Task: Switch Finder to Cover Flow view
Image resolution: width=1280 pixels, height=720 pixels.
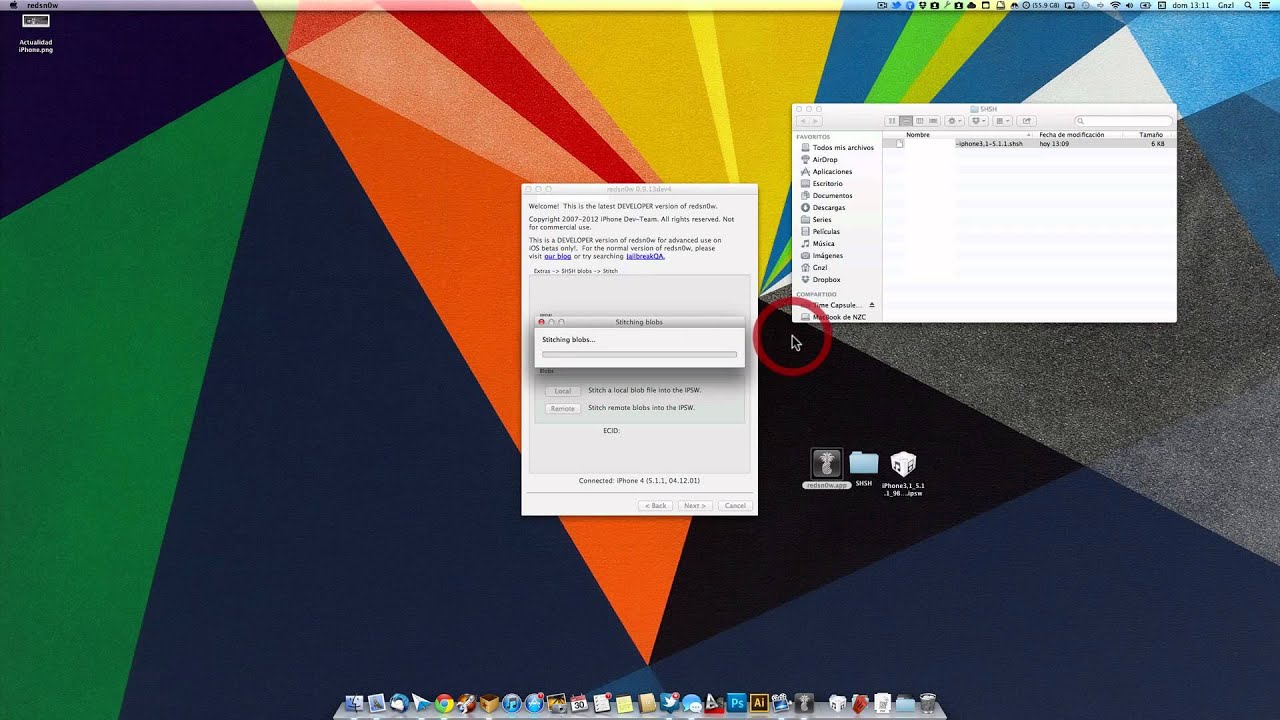Action: point(933,121)
